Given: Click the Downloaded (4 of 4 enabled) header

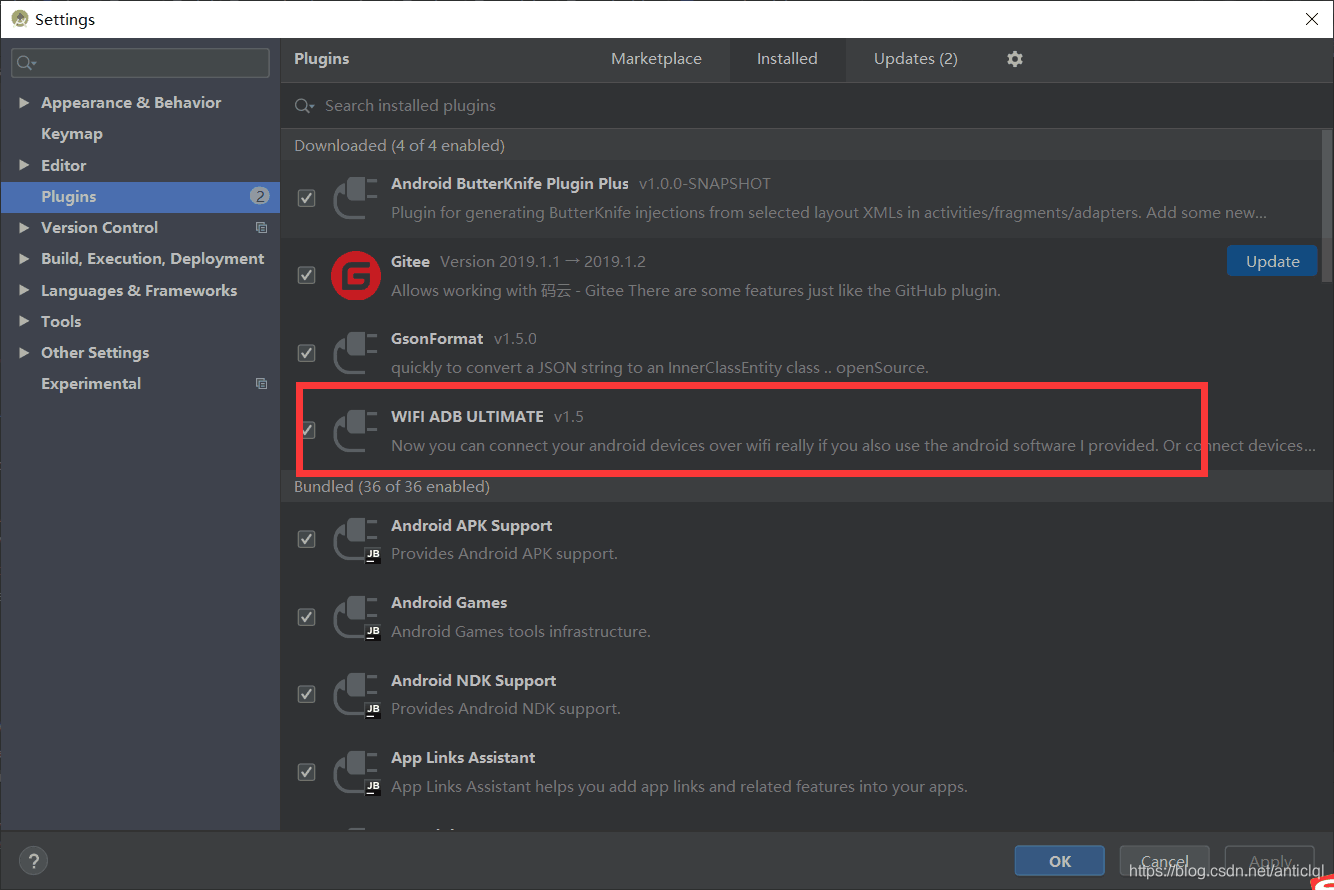Looking at the screenshot, I should (x=399, y=146).
